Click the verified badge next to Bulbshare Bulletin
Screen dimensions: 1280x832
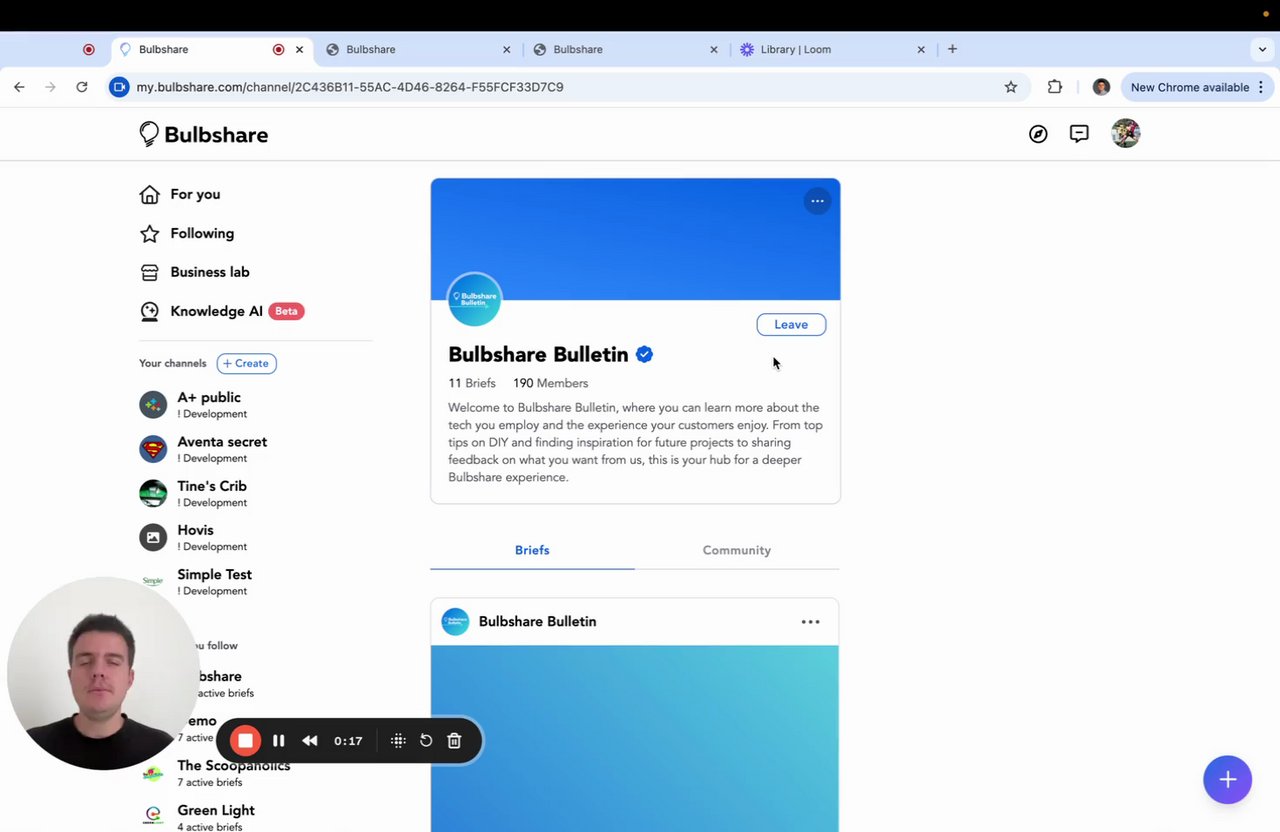click(644, 354)
